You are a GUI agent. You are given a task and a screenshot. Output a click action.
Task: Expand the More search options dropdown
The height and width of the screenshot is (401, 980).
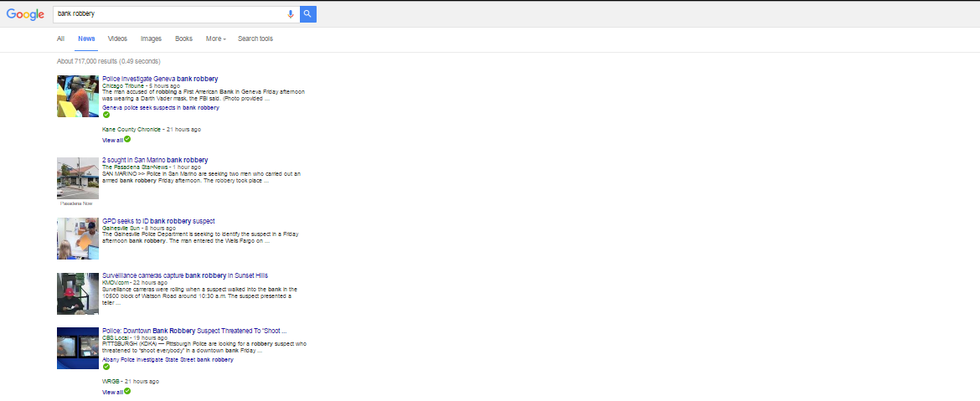[x=215, y=39]
